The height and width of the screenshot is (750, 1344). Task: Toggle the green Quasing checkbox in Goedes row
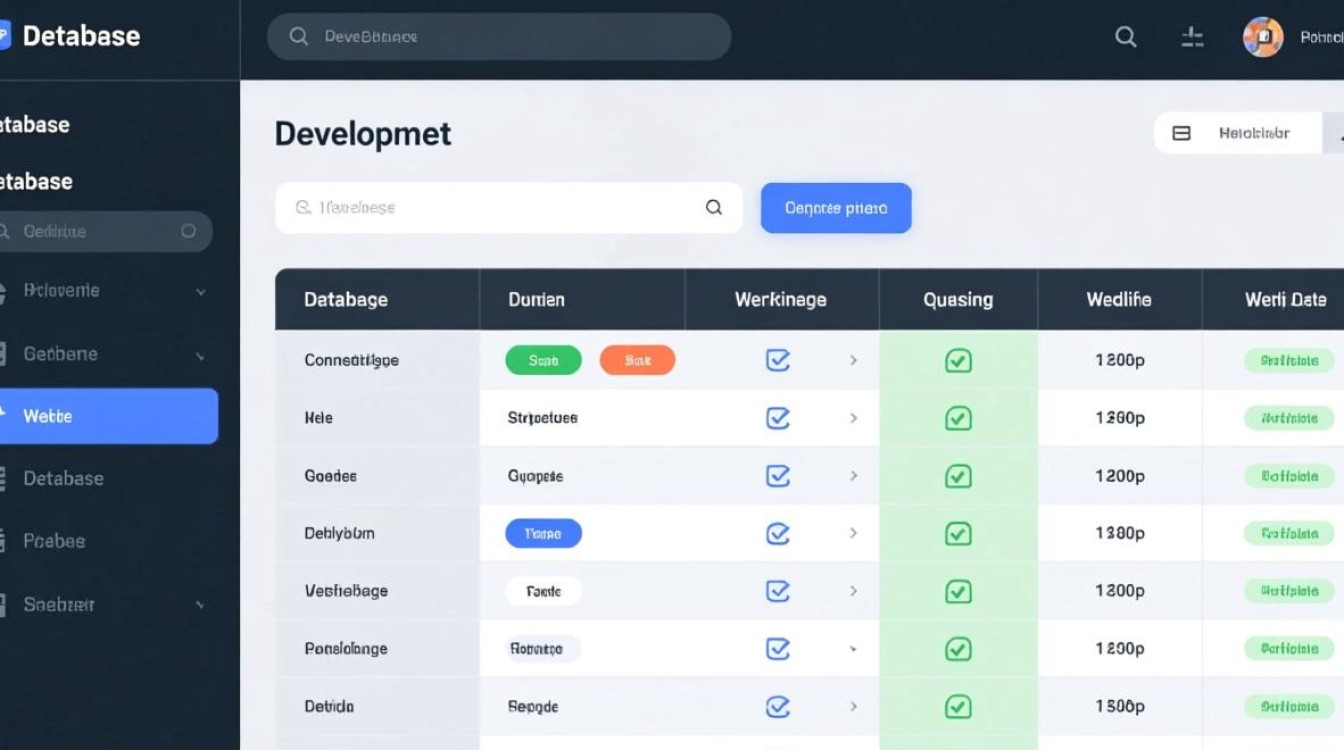click(x=958, y=476)
